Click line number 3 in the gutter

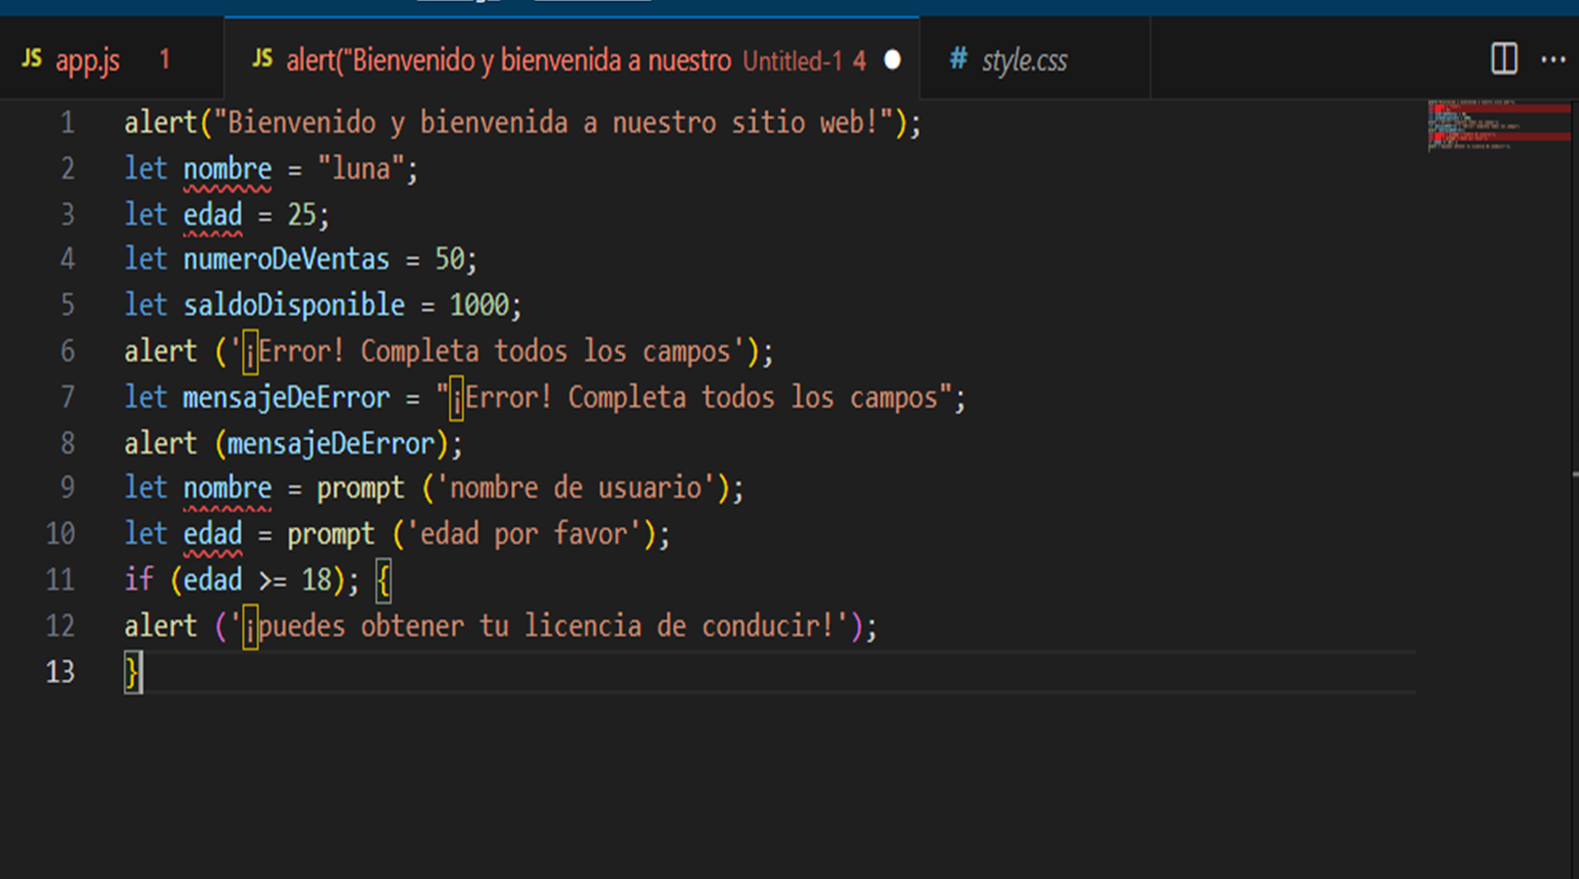click(x=67, y=215)
